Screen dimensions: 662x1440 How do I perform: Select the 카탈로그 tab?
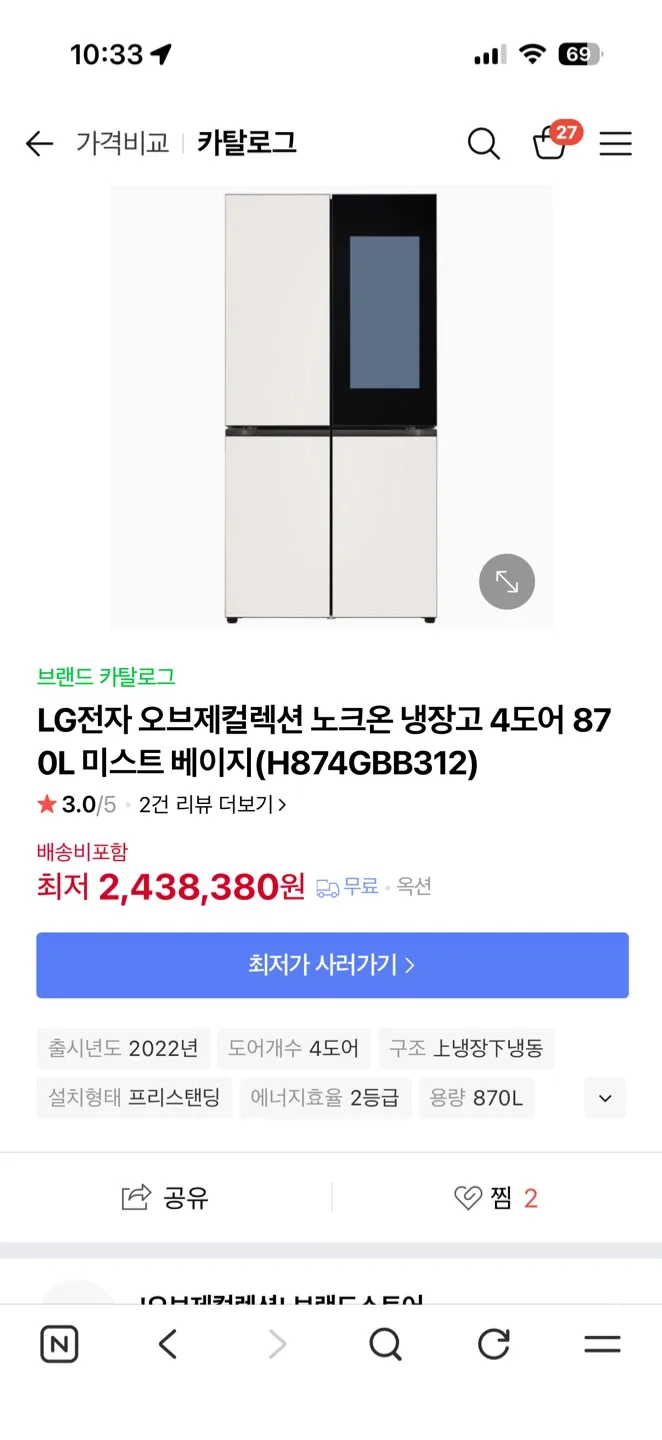pyautogui.click(x=247, y=143)
